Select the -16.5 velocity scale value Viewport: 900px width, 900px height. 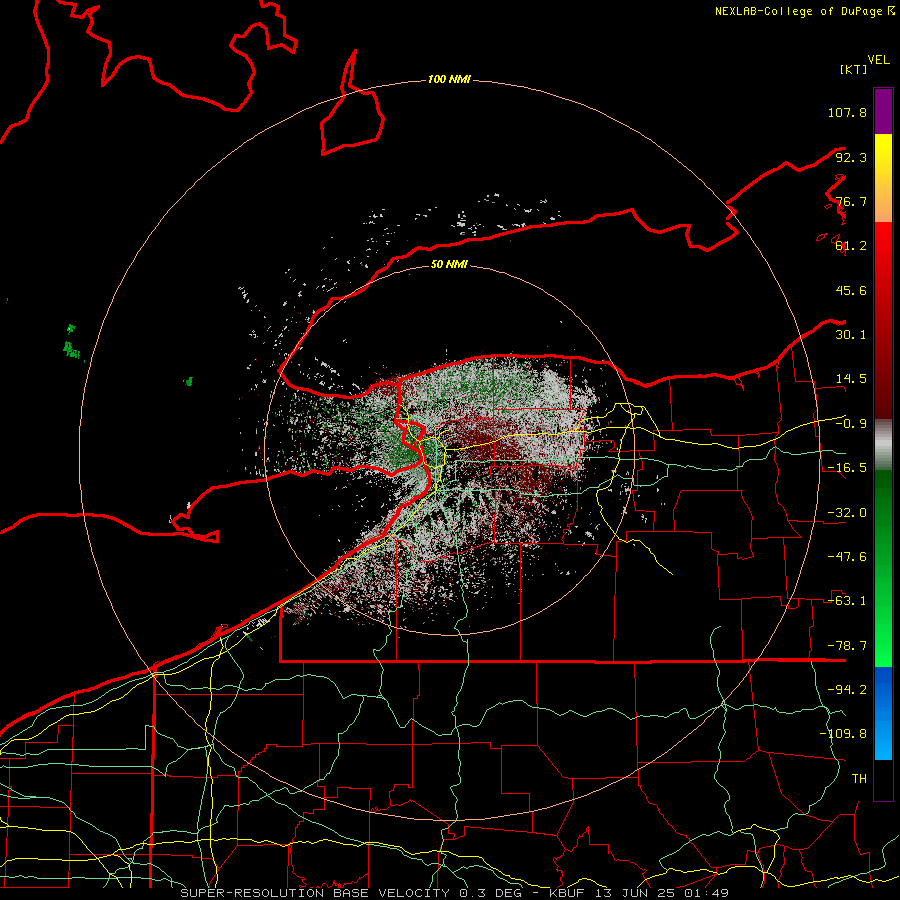[847, 468]
